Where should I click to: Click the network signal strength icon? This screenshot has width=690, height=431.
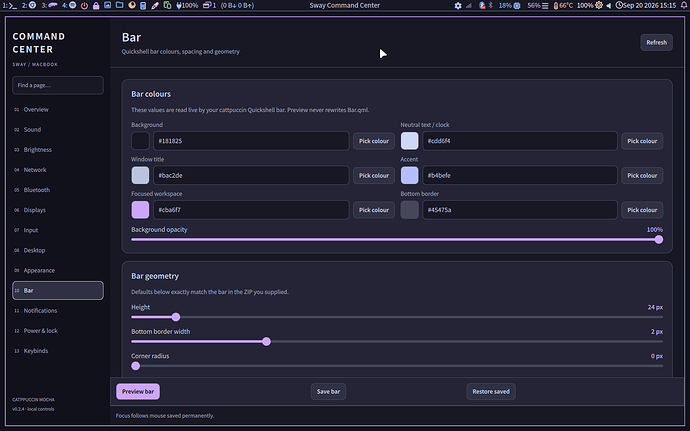(x=469, y=6)
